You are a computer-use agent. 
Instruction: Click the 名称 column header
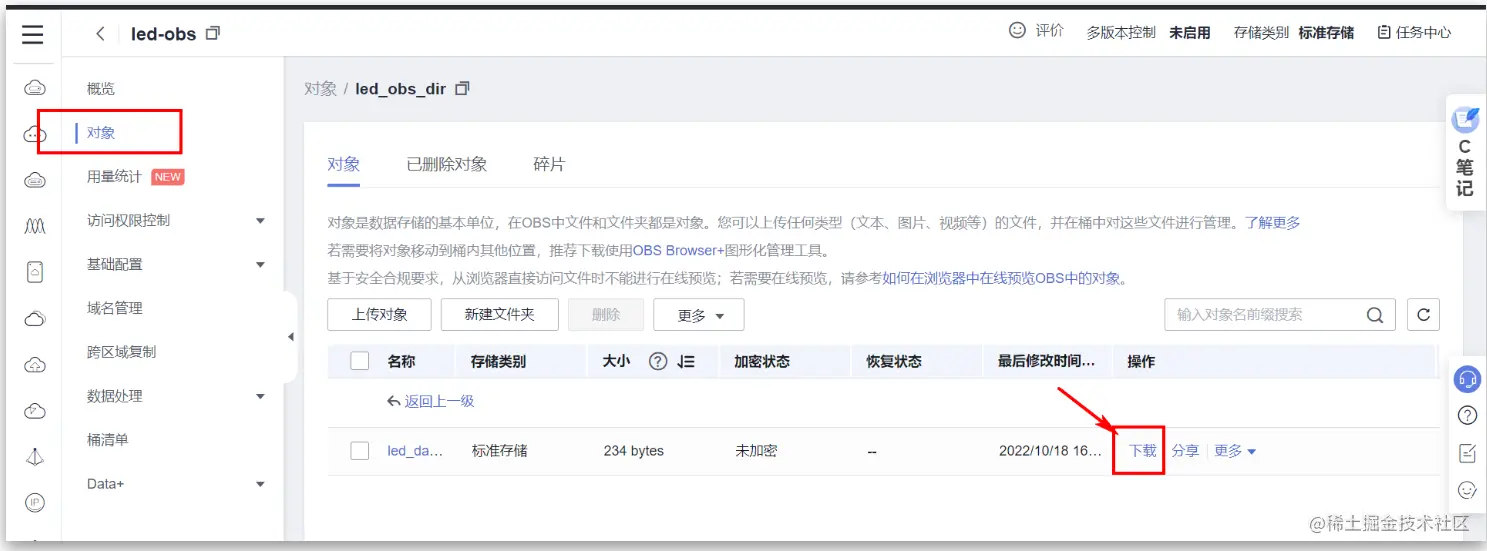coord(401,361)
